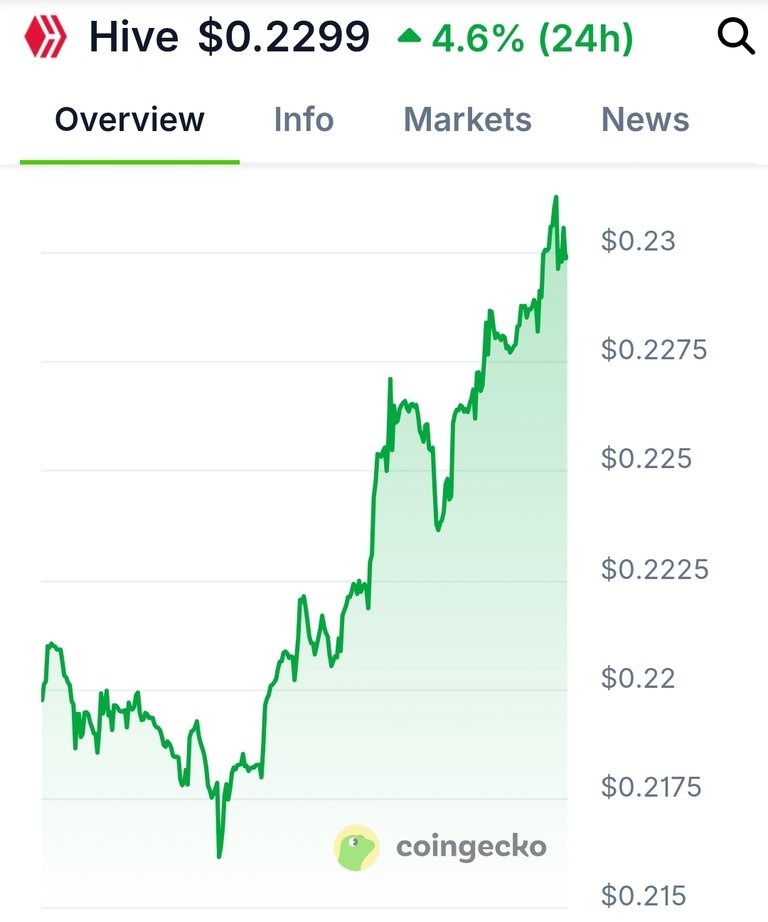Tap the red Hive logo icon

point(45,36)
